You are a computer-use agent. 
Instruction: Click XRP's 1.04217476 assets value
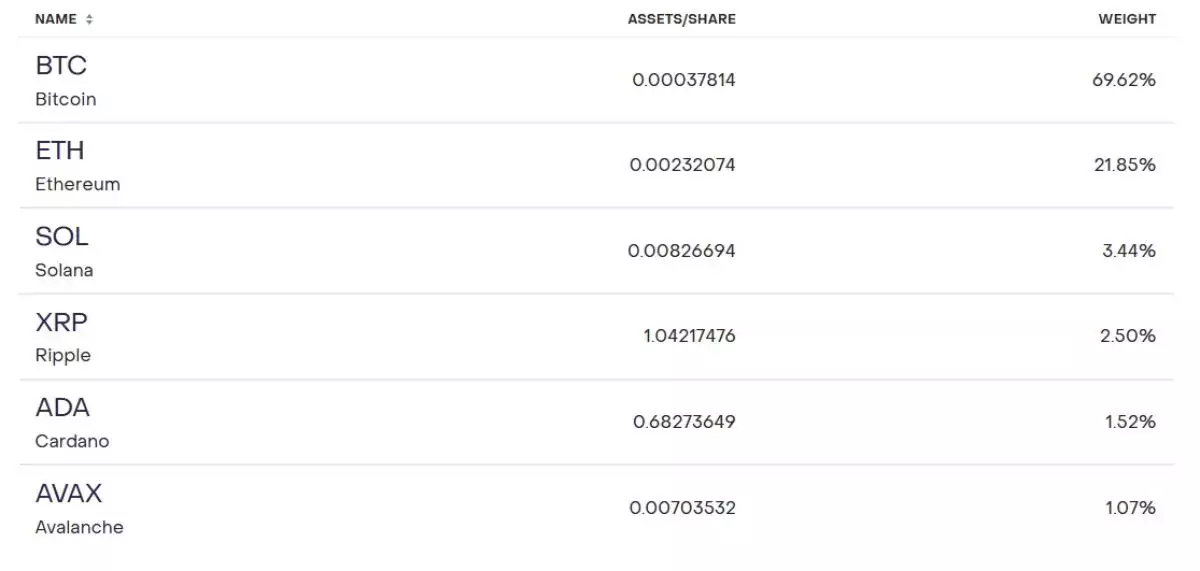pyautogui.click(x=689, y=336)
